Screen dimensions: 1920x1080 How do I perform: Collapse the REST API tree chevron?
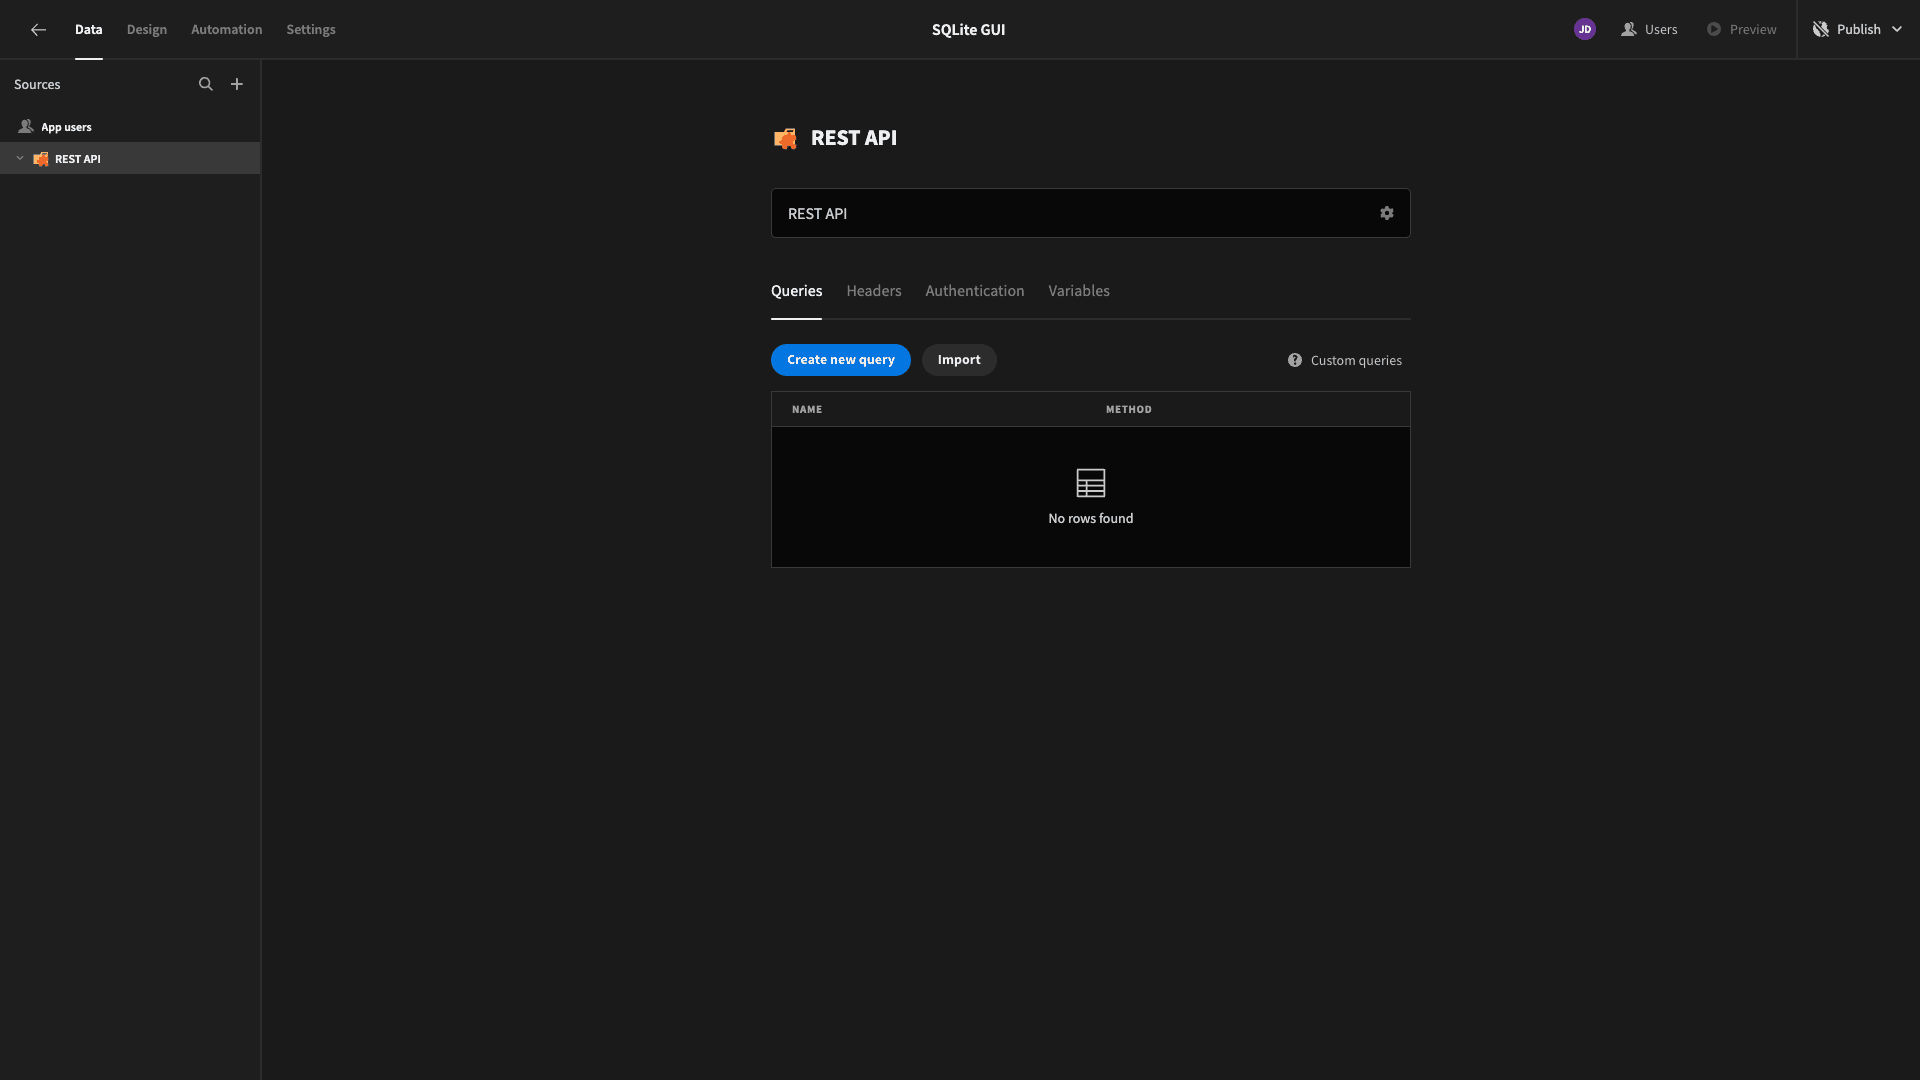click(20, 158)
